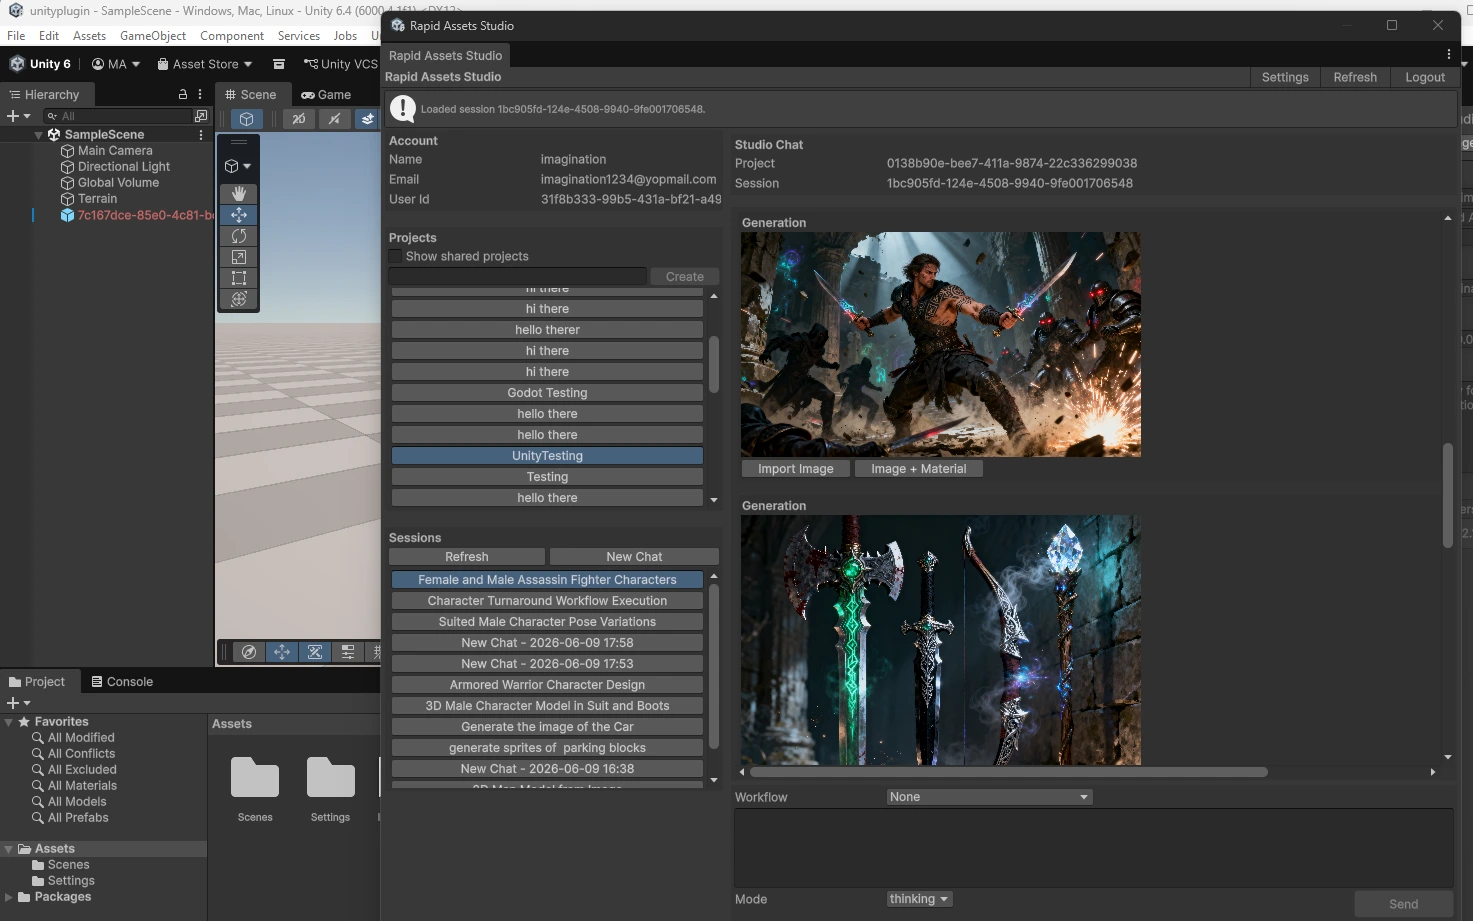Image resolution: width=1473 pixels, height=921 pixels.
Task: Click the Create project button
Action: coord(685,277)
